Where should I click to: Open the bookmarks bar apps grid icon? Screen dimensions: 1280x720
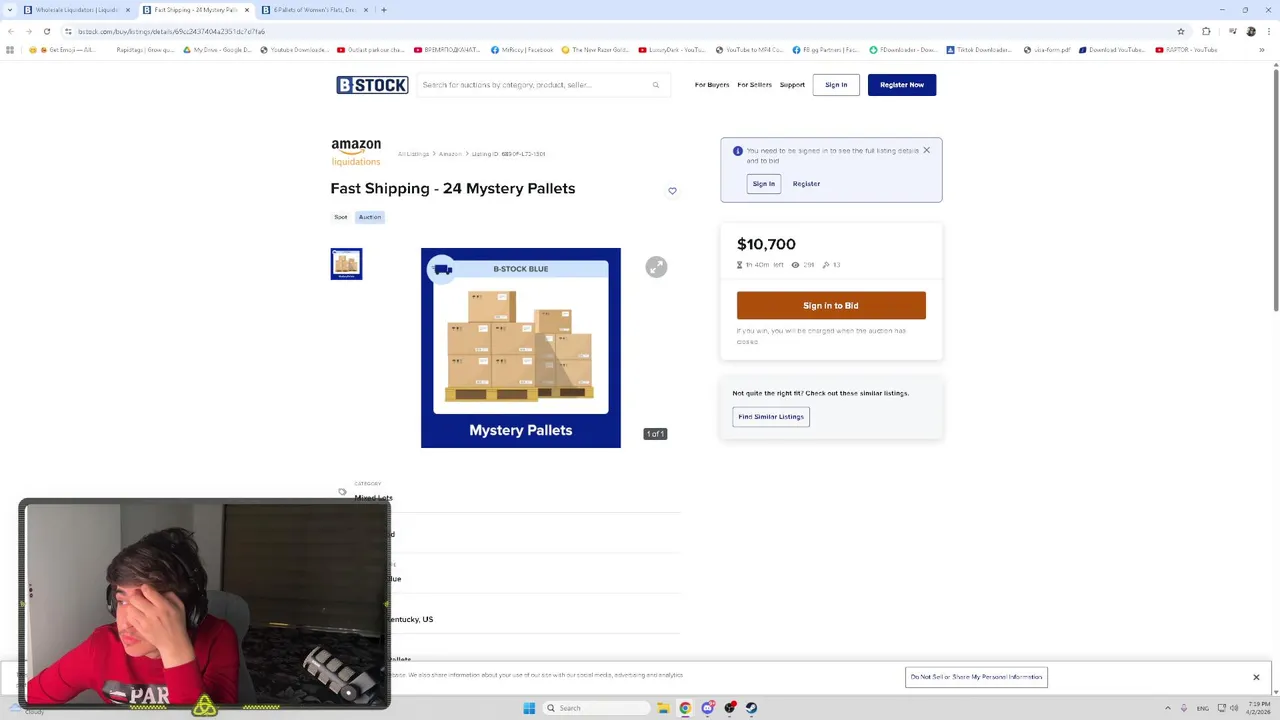point(10,50)
